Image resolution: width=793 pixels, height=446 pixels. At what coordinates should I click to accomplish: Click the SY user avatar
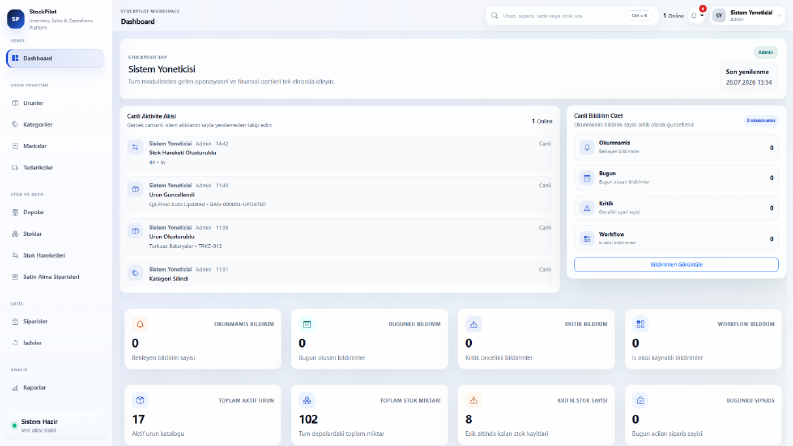point(719,16)
